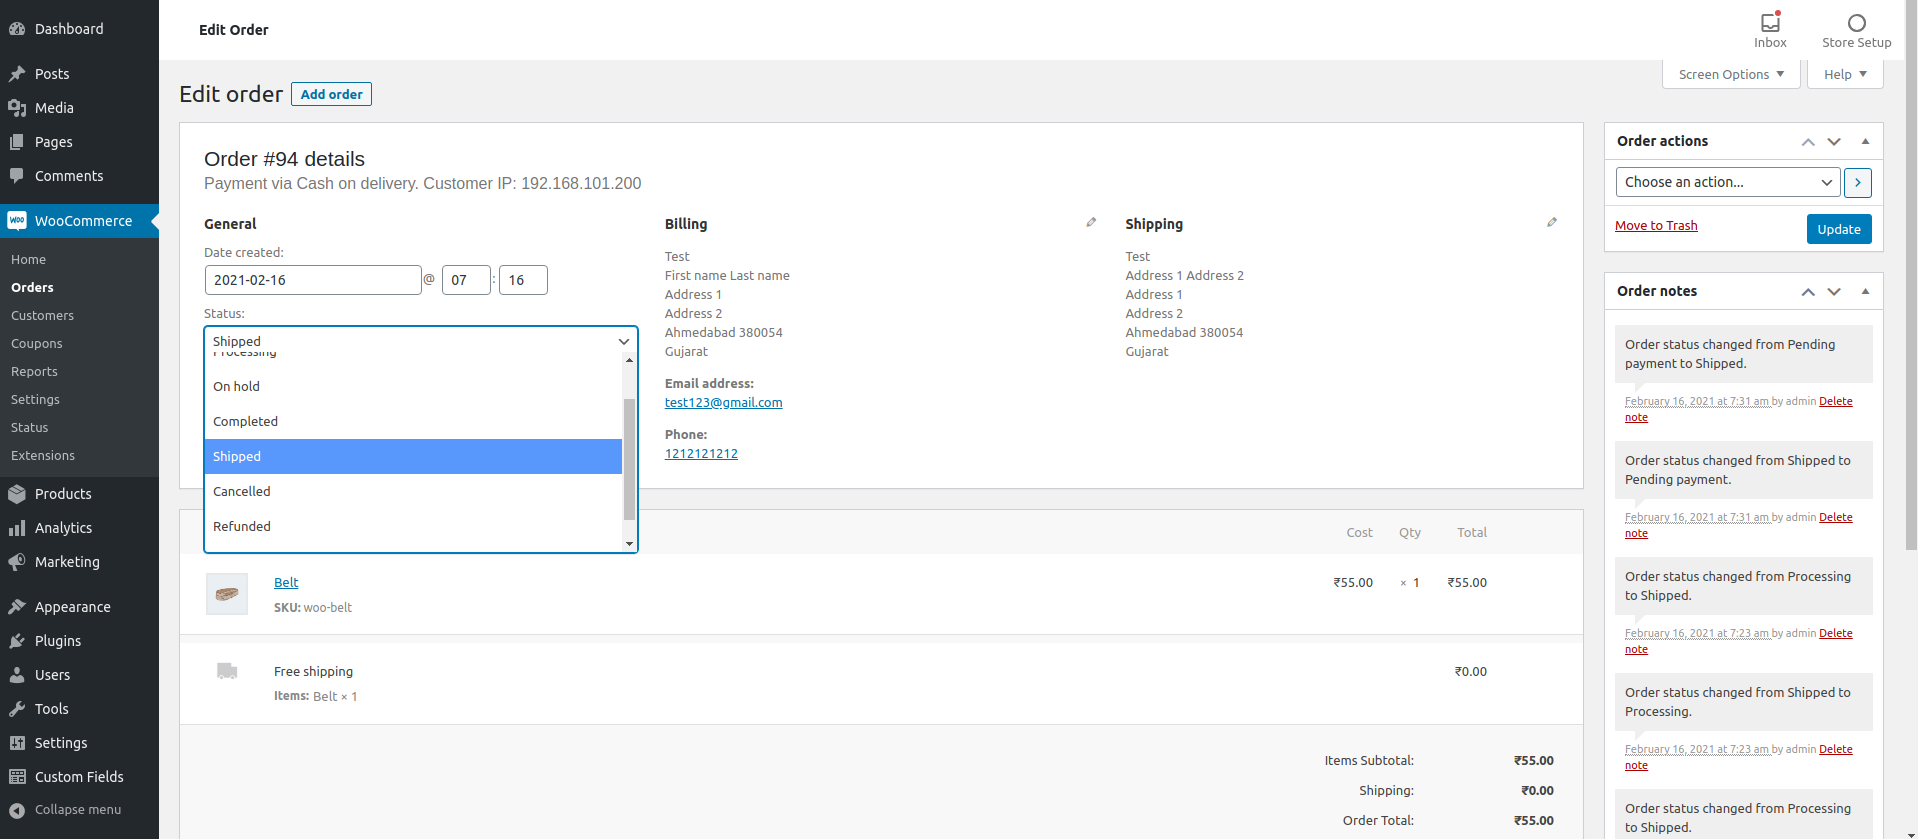Click the Custom Fields icon

tap(17, 777)
